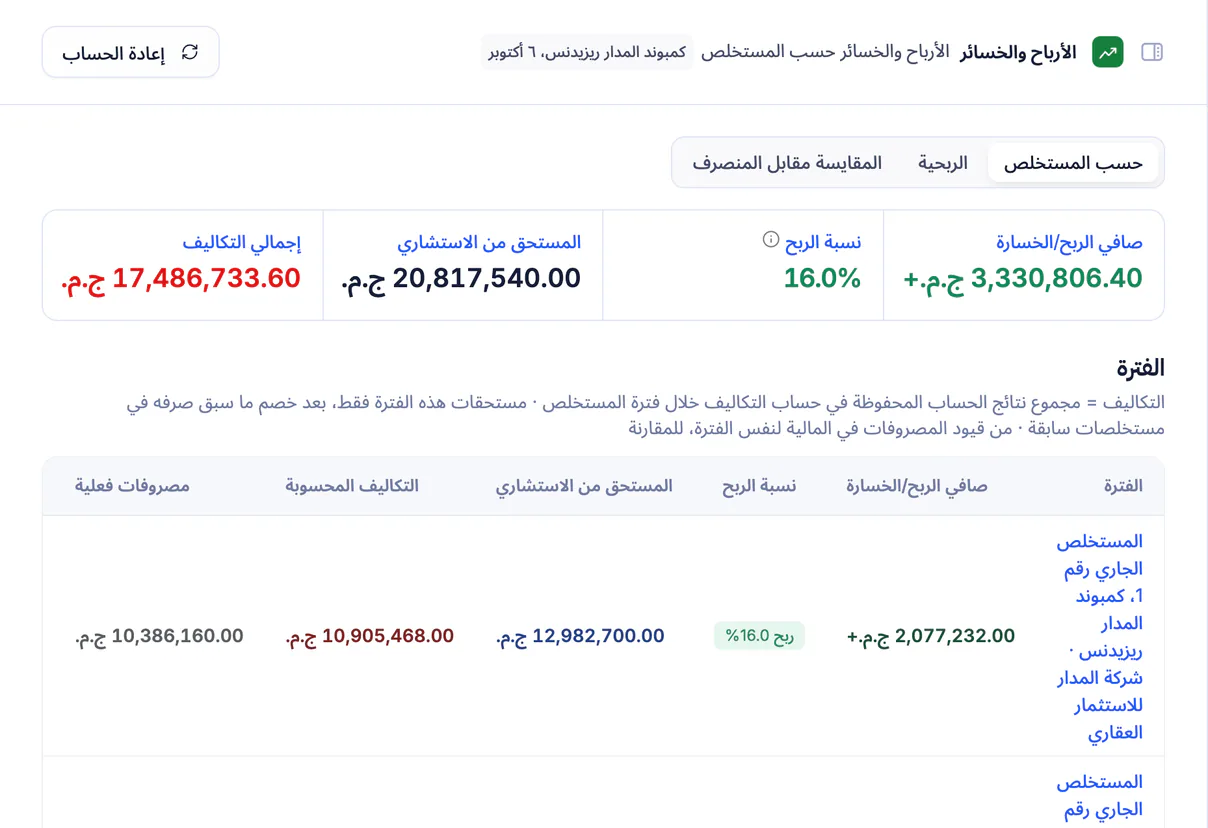Screen dimensions: 1208x828
Task: Click the green profit-and-loss trend icon
Action: tap(1108, 52)
